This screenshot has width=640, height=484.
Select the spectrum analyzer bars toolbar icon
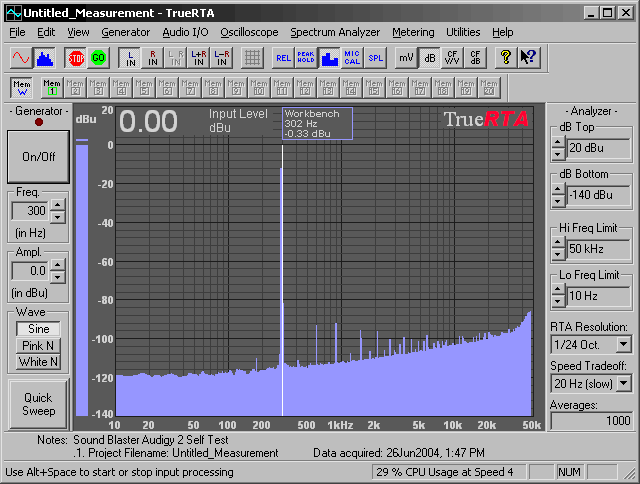click(45, 58)
